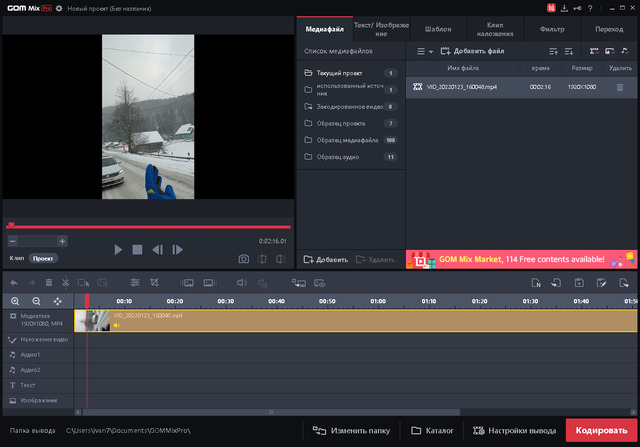The height and width of the screenshot is (447, 640).
Task: Filter media list by audio note icon
Action: point(625,51)
